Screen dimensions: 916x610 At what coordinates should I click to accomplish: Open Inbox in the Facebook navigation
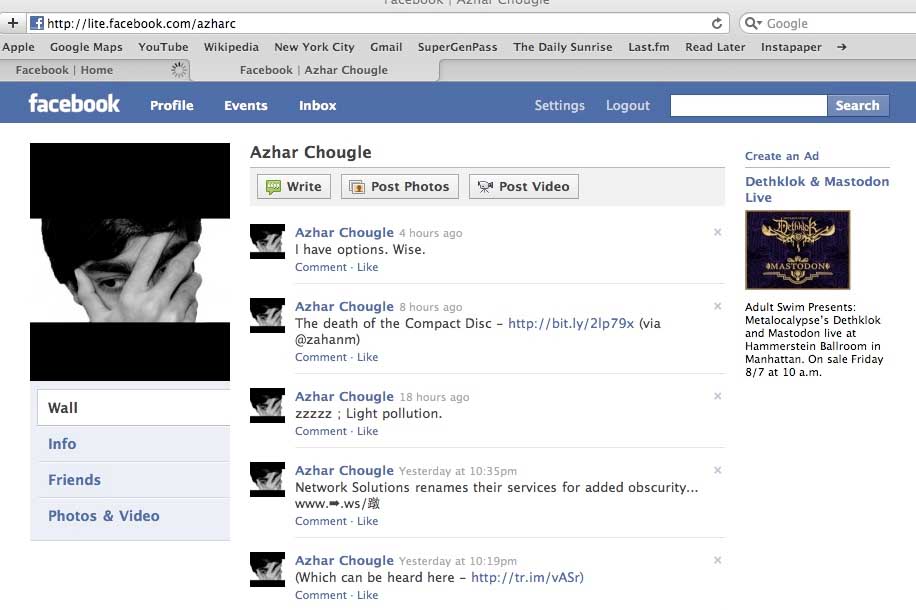pyautogui.click(x=318, y=106)
